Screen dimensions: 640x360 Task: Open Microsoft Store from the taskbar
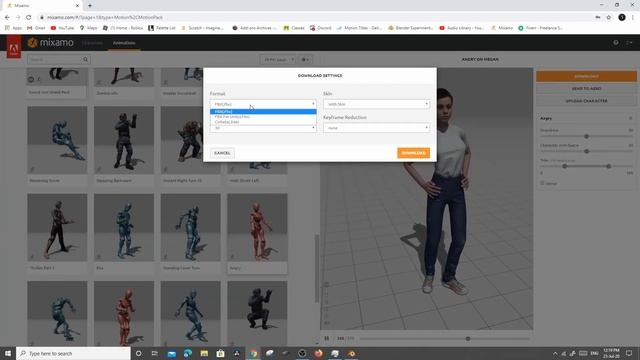pos(220,353)
